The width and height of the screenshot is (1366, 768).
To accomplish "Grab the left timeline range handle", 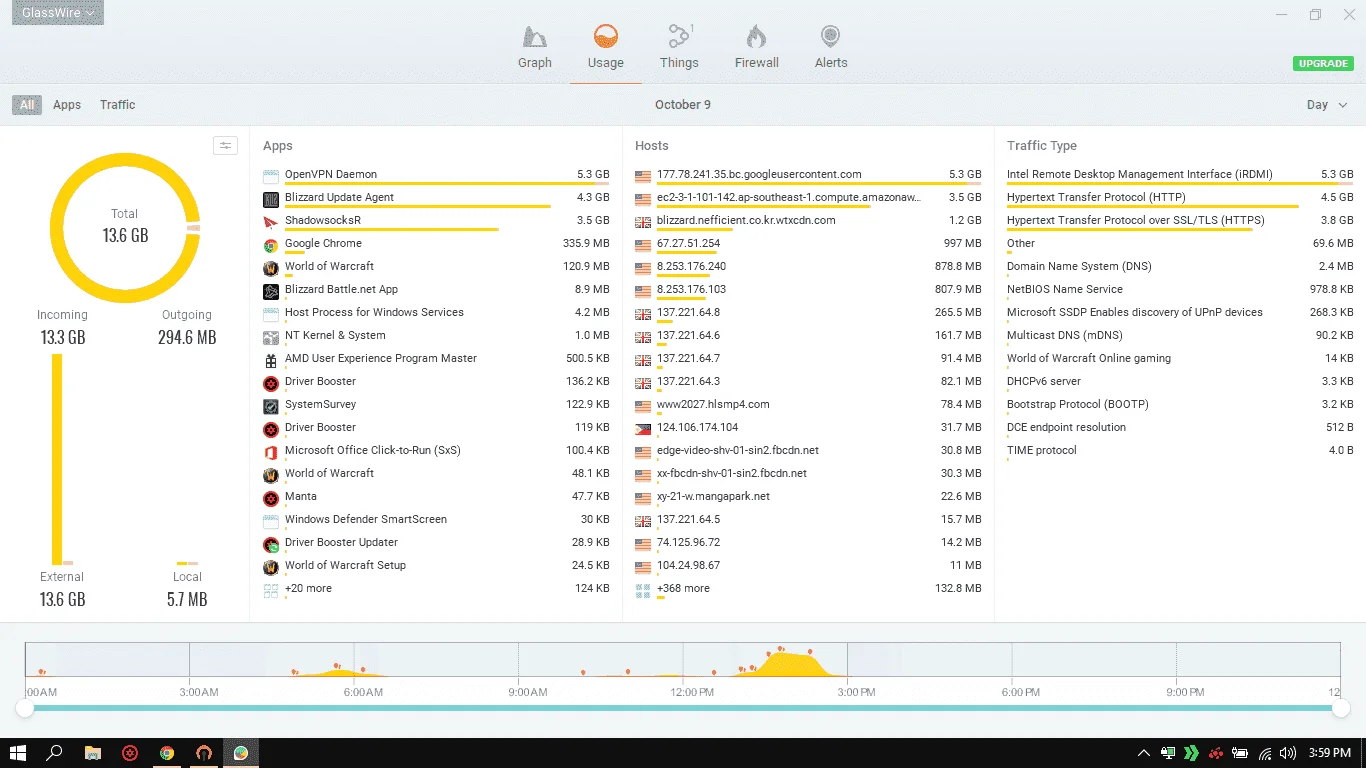I will tap(25, 708).
